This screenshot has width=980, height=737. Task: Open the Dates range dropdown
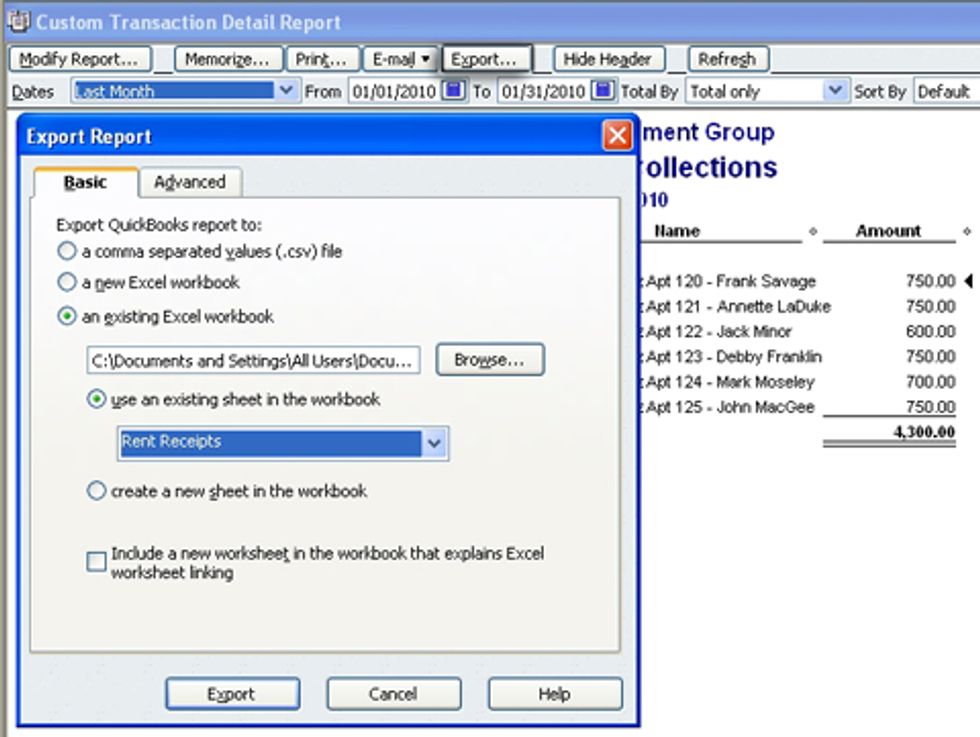[x=286, y=91]
